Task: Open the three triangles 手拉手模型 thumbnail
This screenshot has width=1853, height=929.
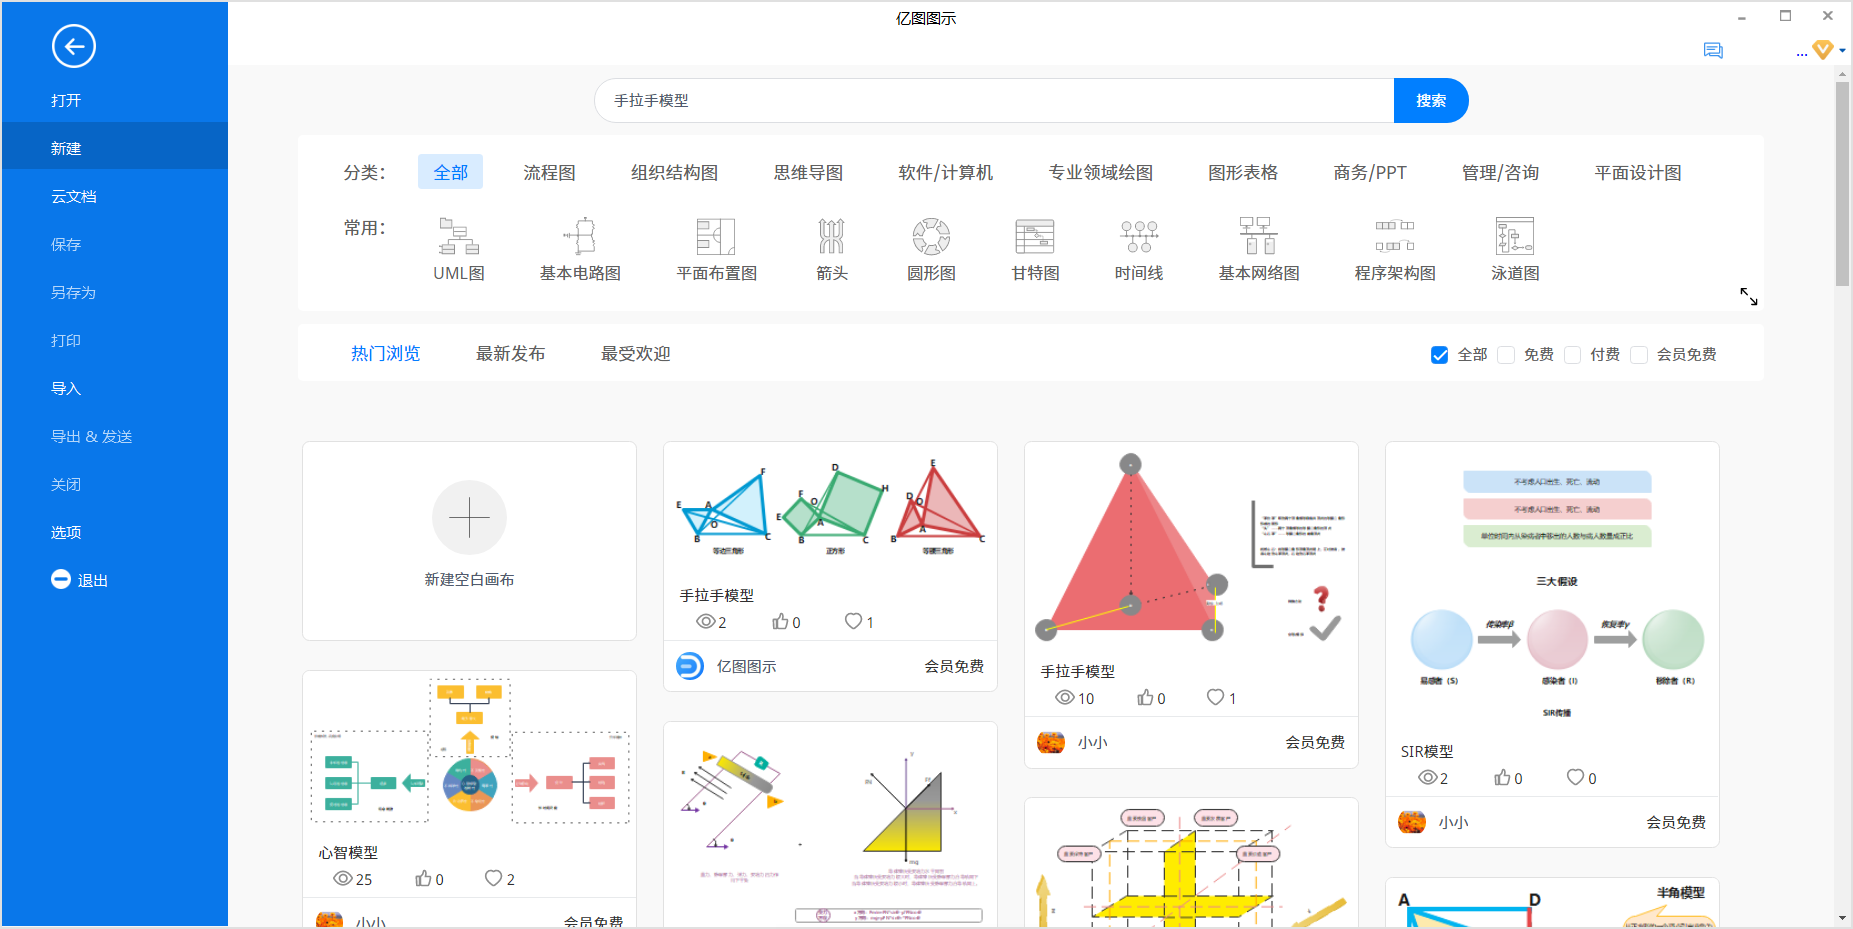Action: coord(830,510)
